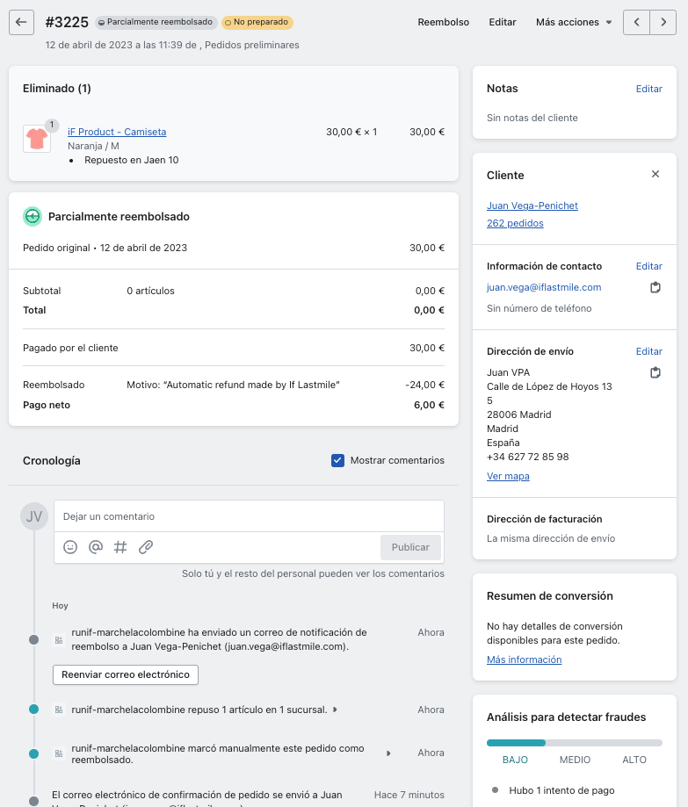Click the #3225 order number
This screenshot has height=807, width=688.
point(67,22)
